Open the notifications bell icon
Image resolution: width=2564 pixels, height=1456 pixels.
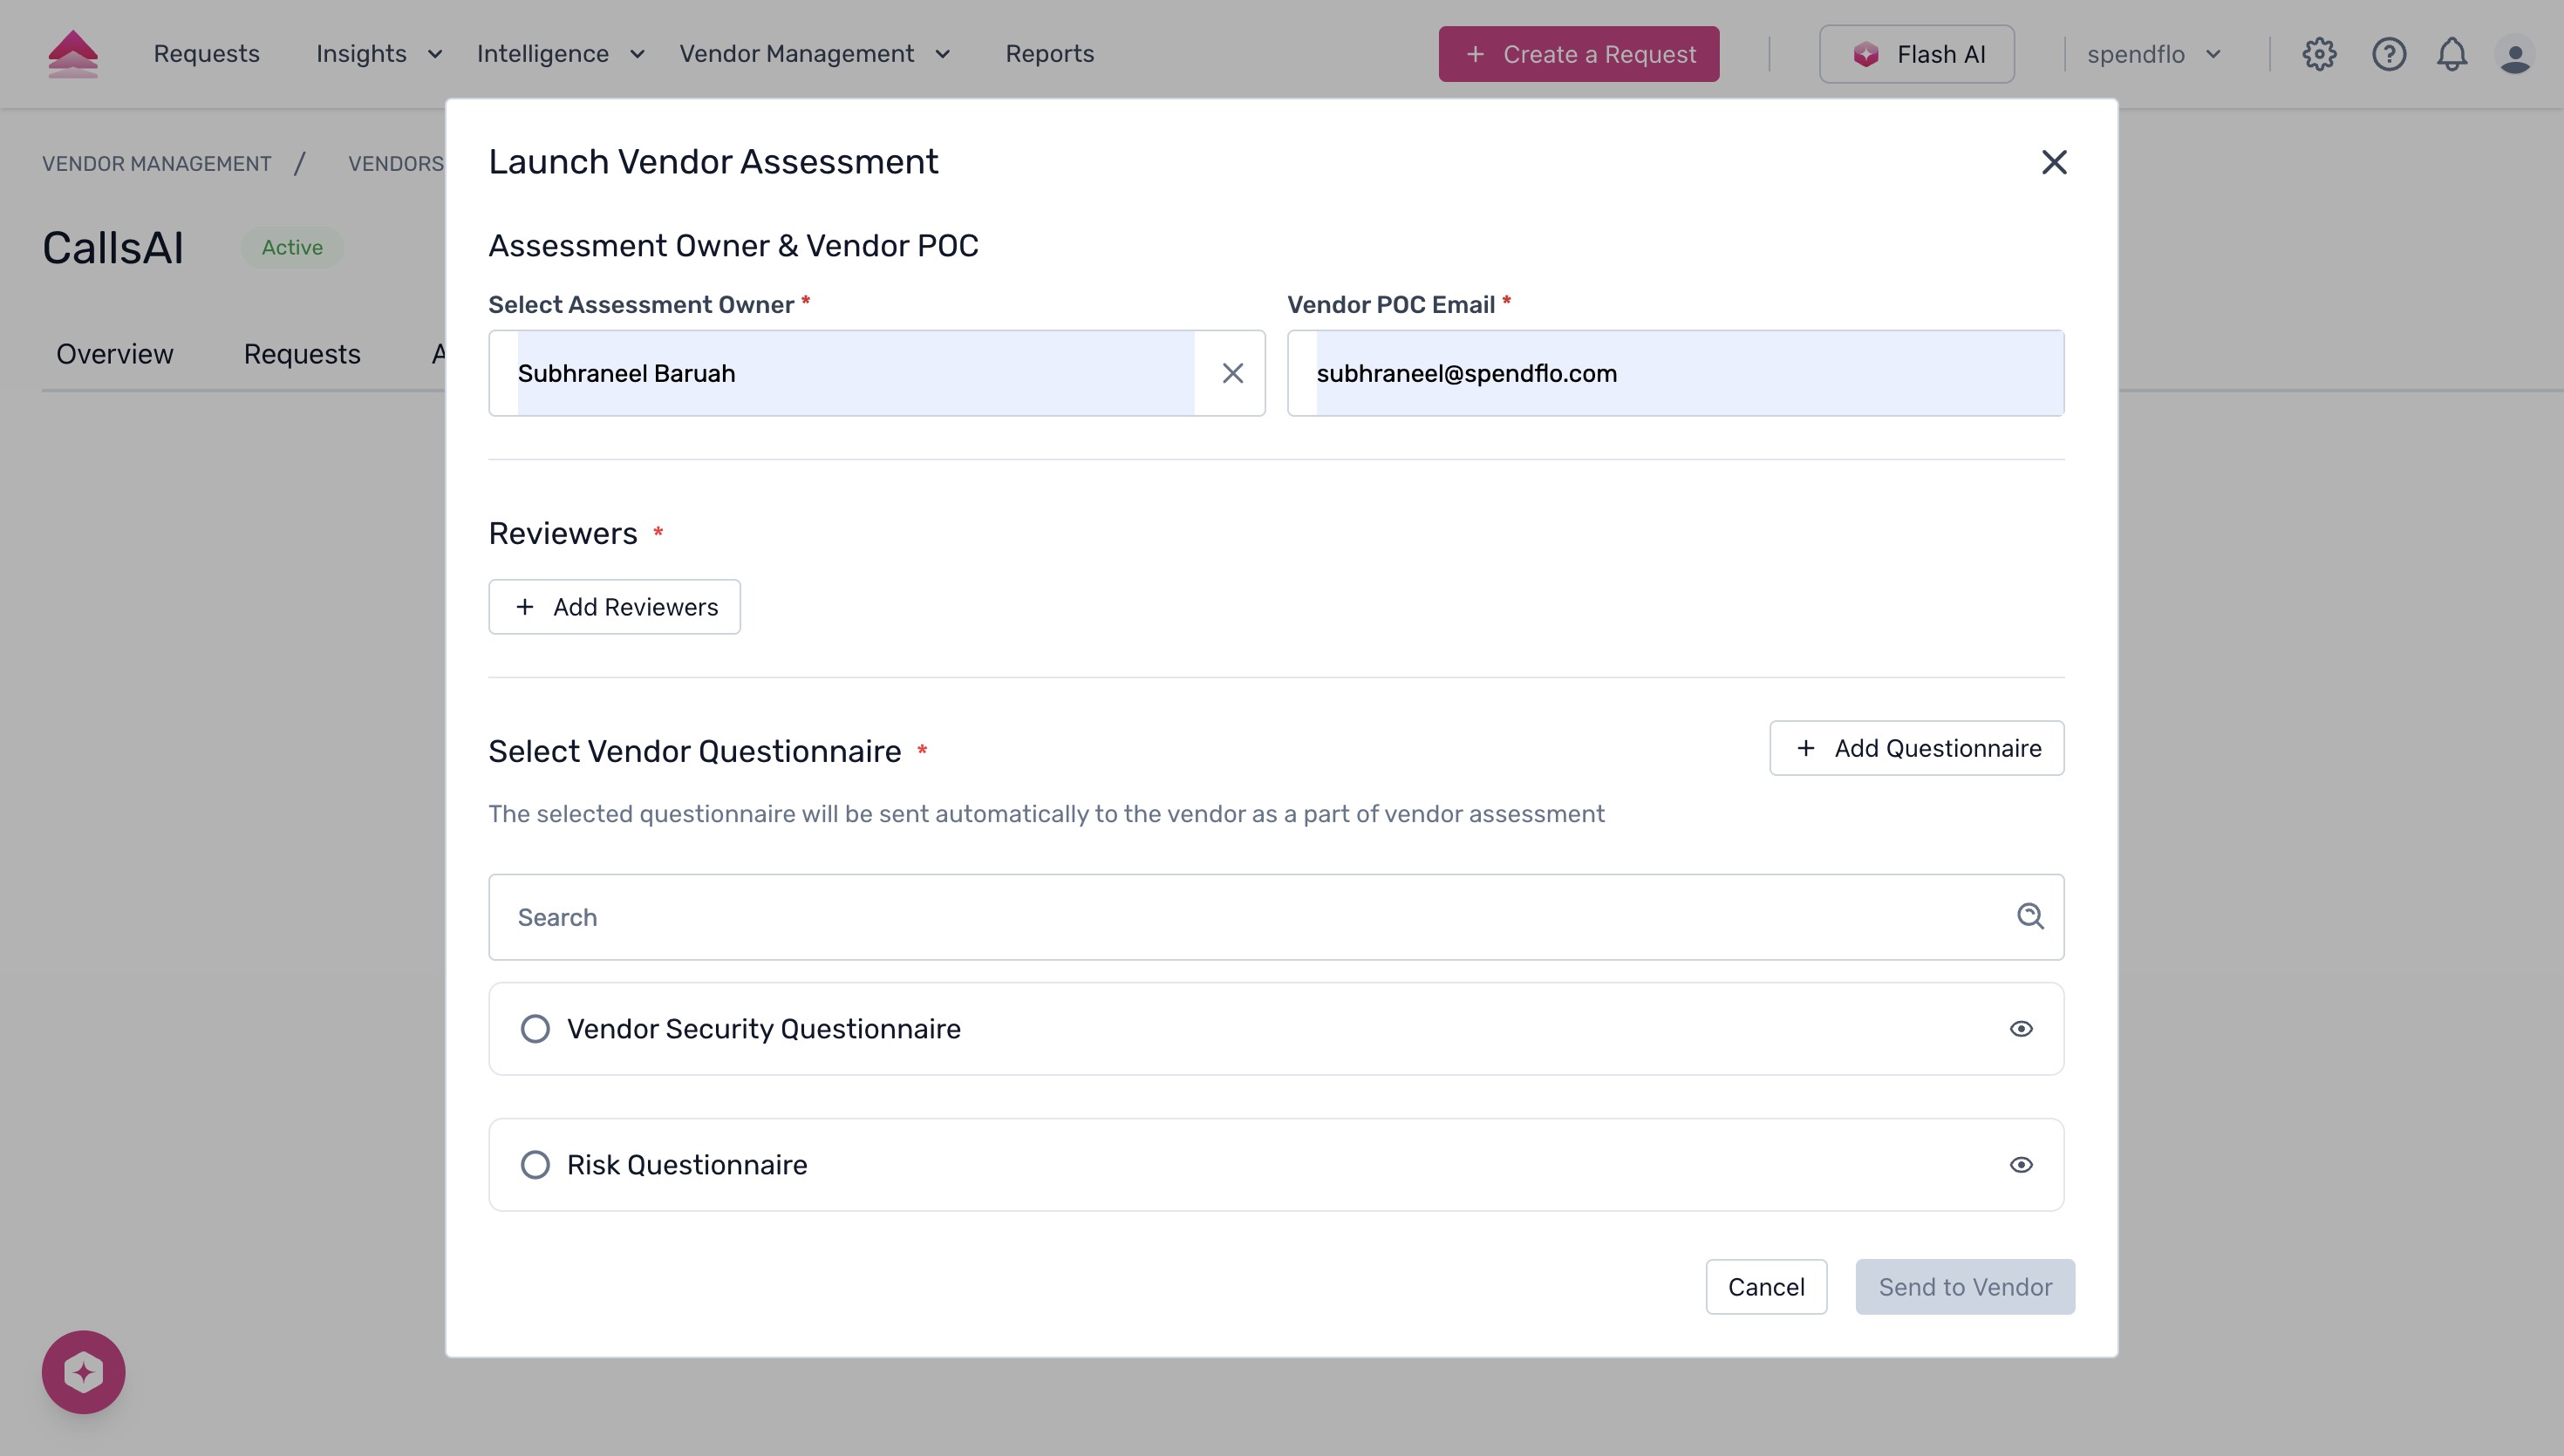click(x=2451, y=54)
